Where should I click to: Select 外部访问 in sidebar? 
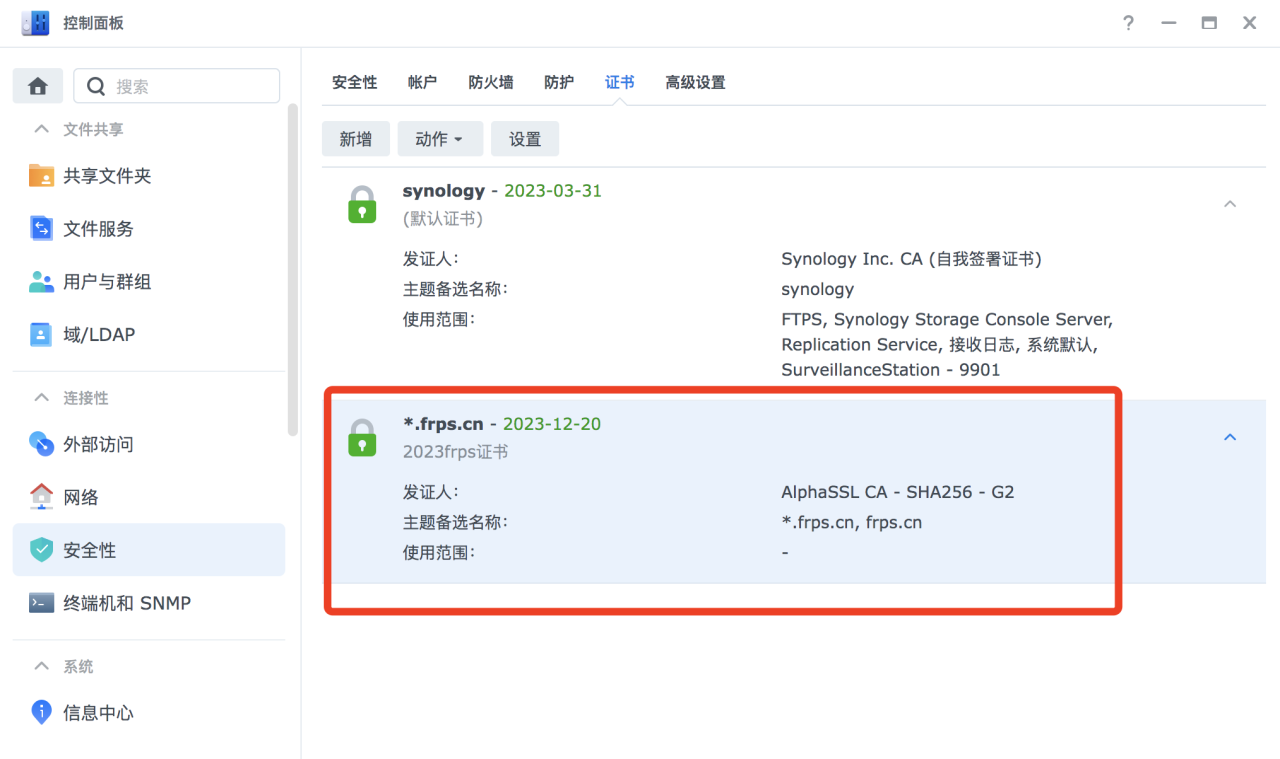click(149, 444)
